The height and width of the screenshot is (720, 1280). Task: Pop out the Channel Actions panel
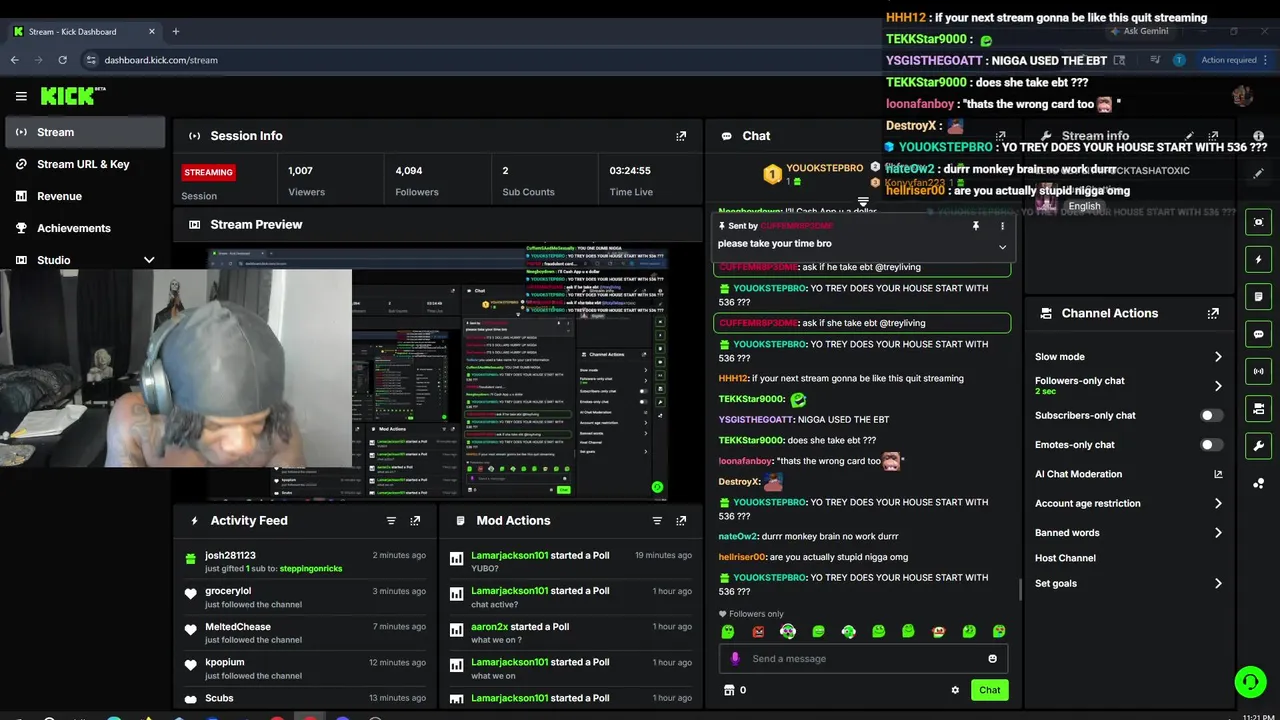(1213, 313)
